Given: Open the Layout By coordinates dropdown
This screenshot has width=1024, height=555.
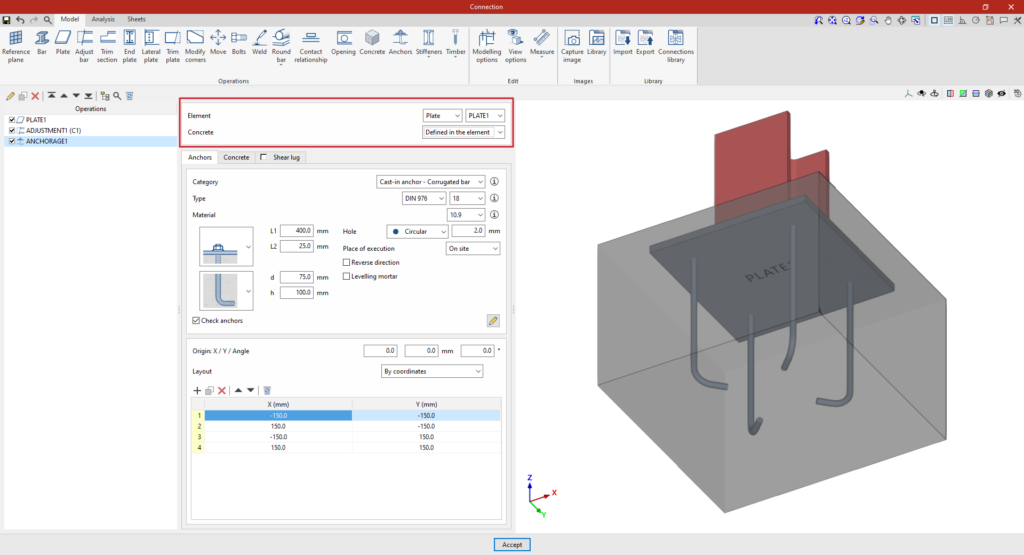Looking at the screenshot, I should coord(432,371).
